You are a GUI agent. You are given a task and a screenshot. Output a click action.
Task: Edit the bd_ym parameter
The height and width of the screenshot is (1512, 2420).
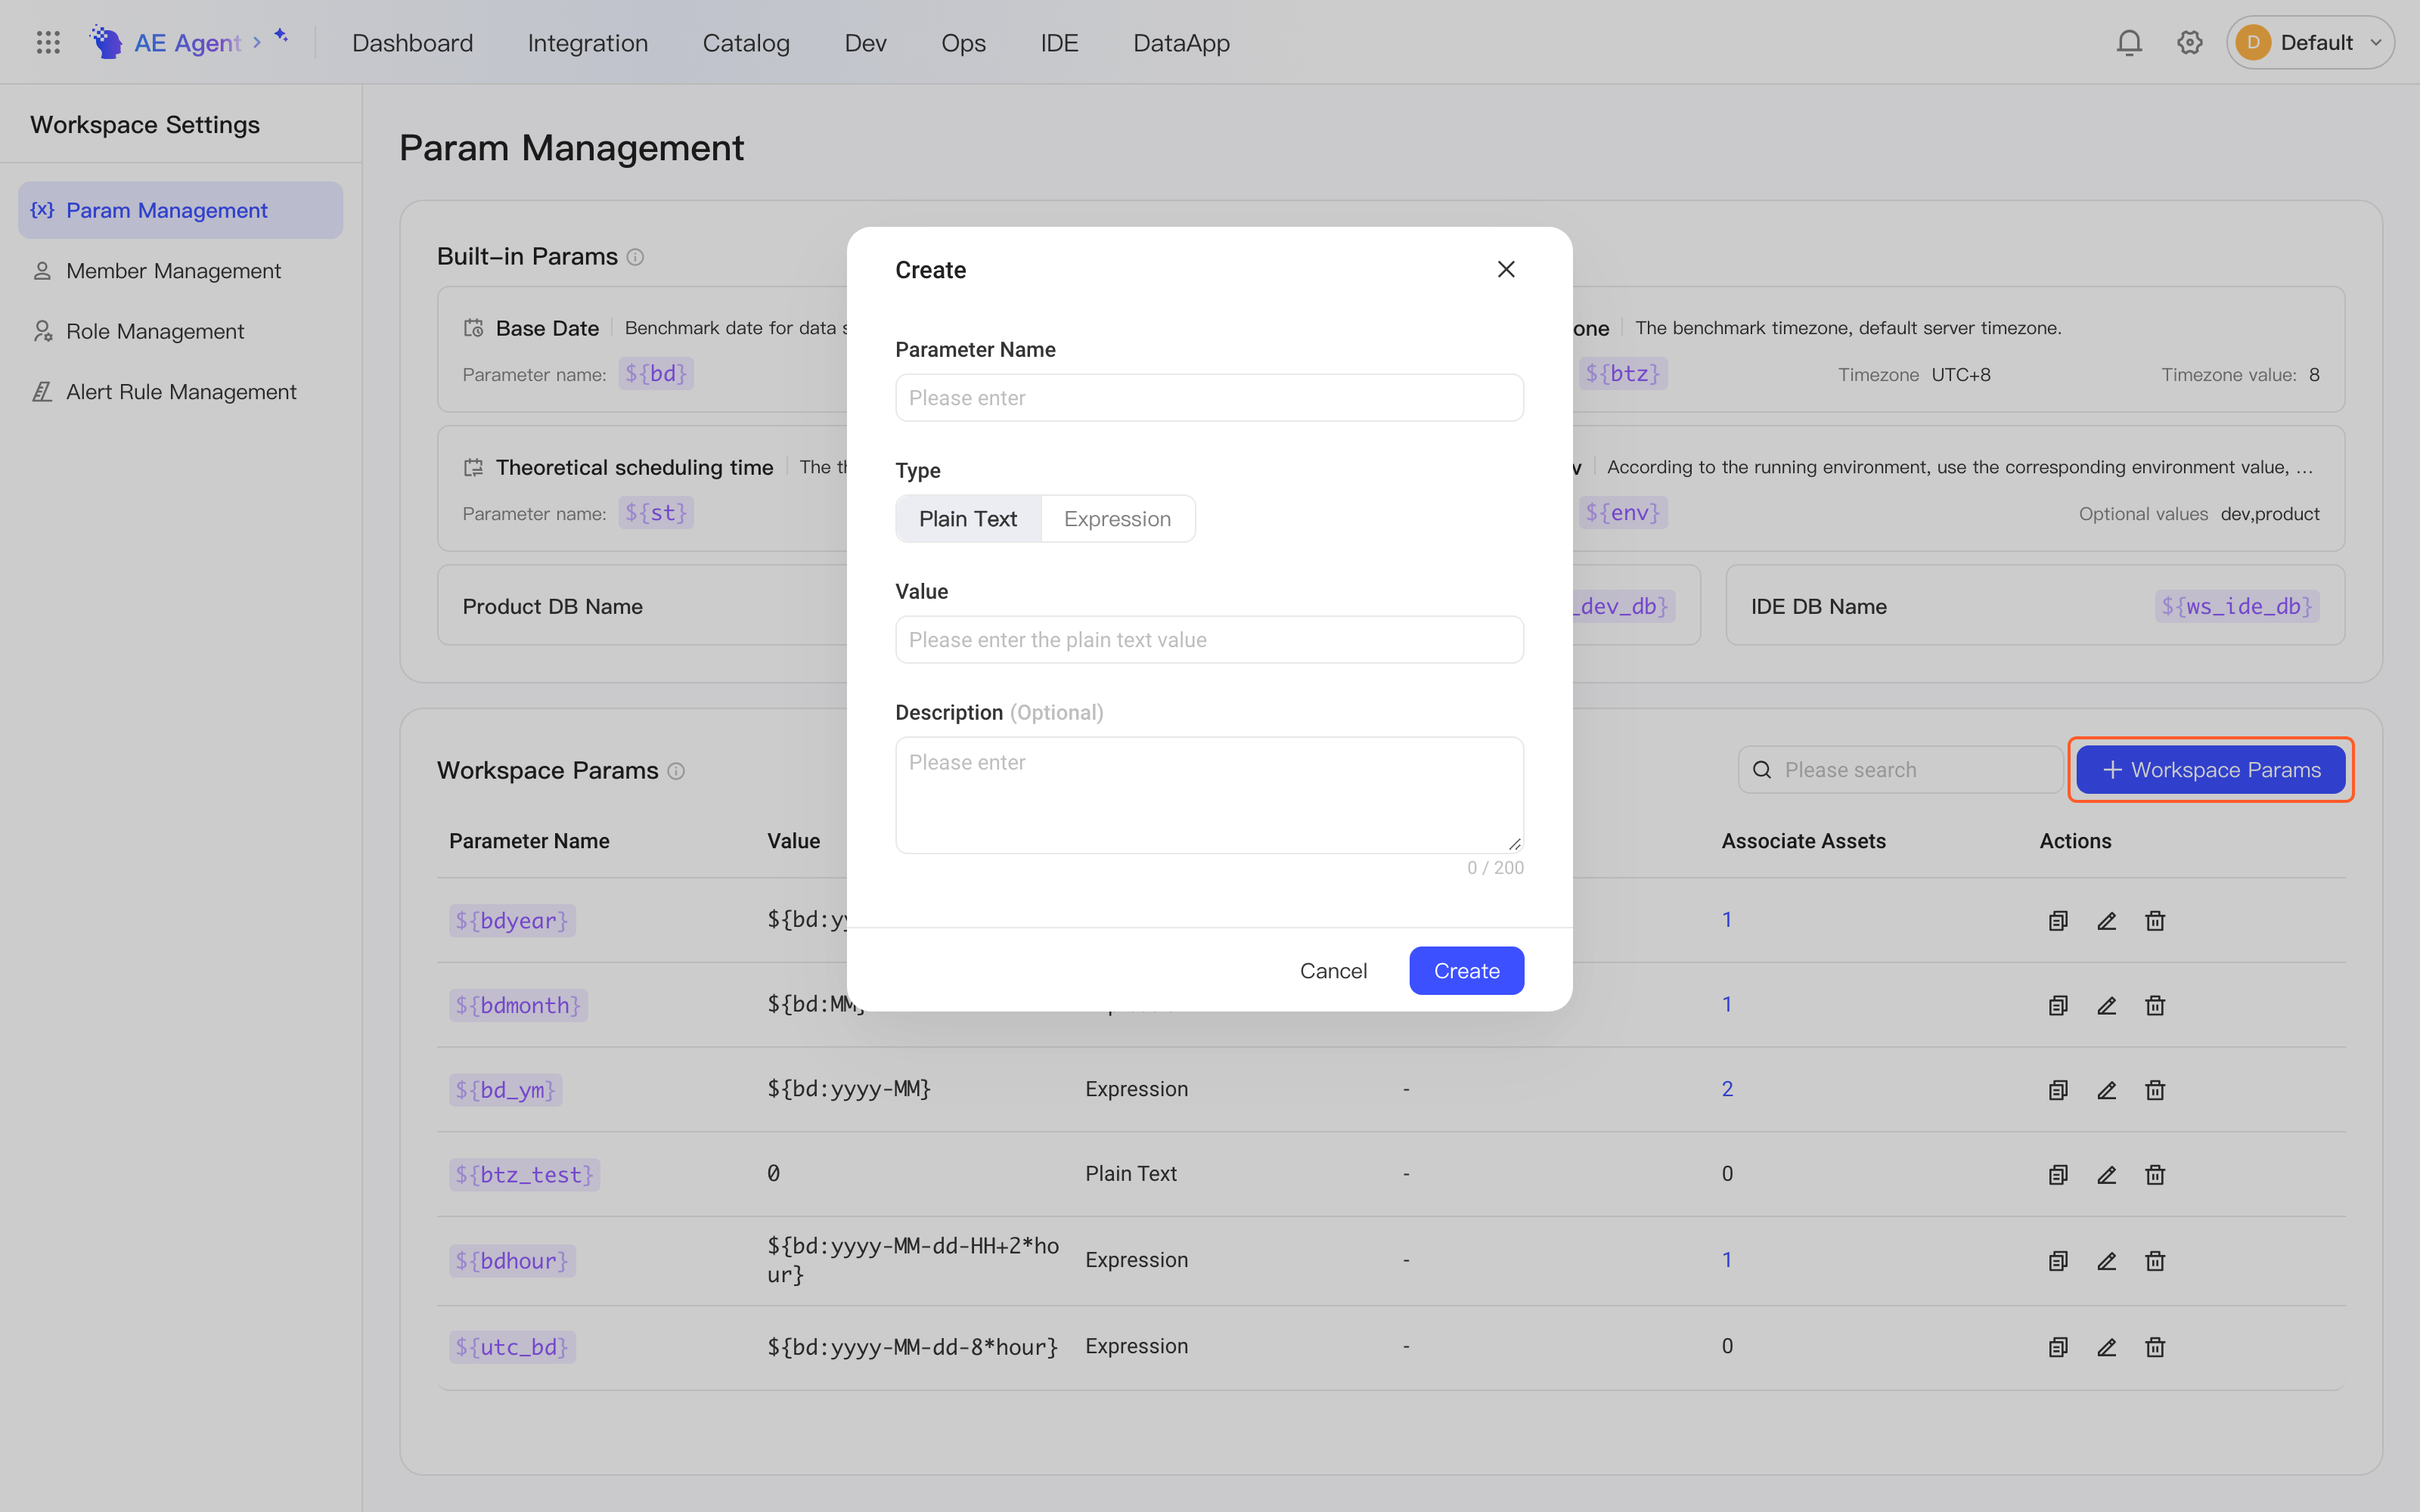pos(2106,1089)
